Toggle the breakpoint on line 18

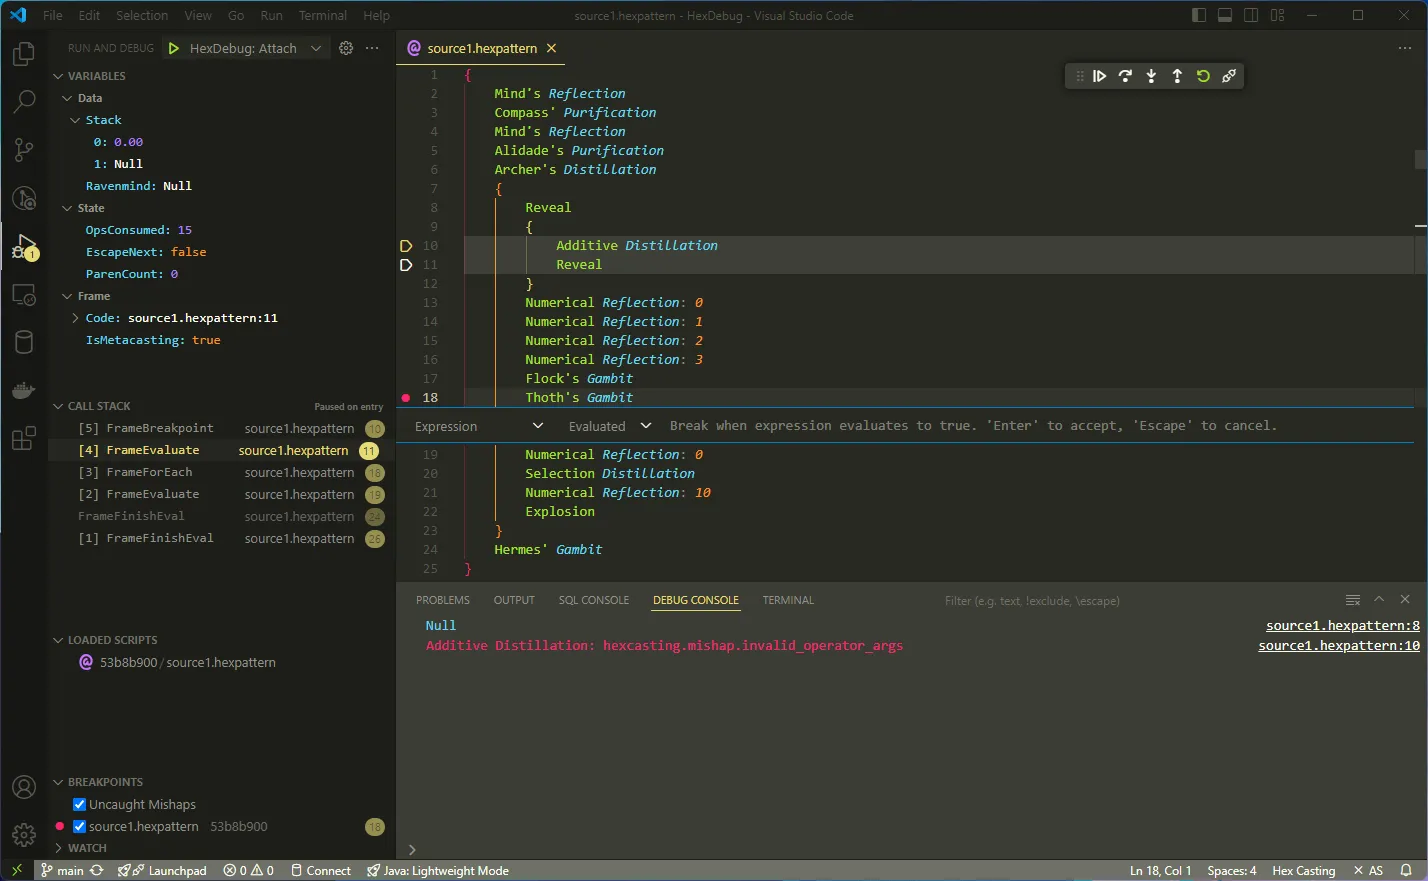click(x=405, y=397)
